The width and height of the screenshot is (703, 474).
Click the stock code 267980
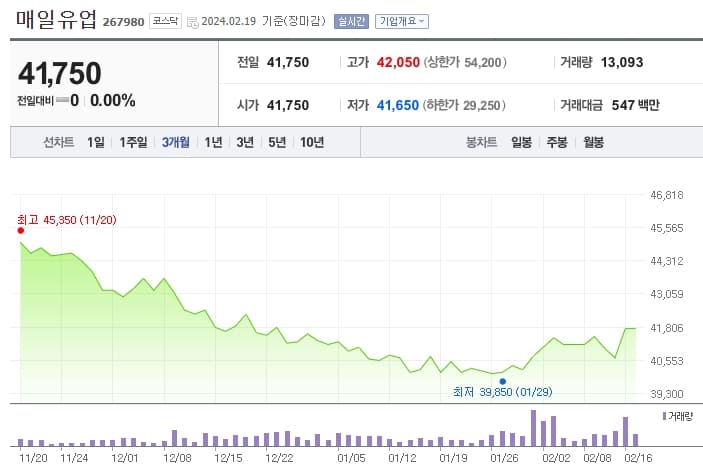(x=123, y=22)
